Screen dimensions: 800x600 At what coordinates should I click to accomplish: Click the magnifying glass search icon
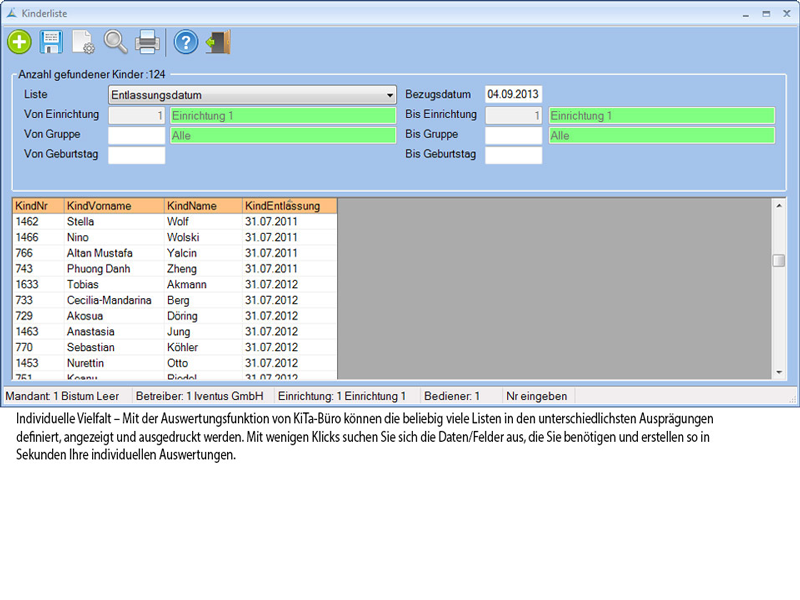click(115, 42)
